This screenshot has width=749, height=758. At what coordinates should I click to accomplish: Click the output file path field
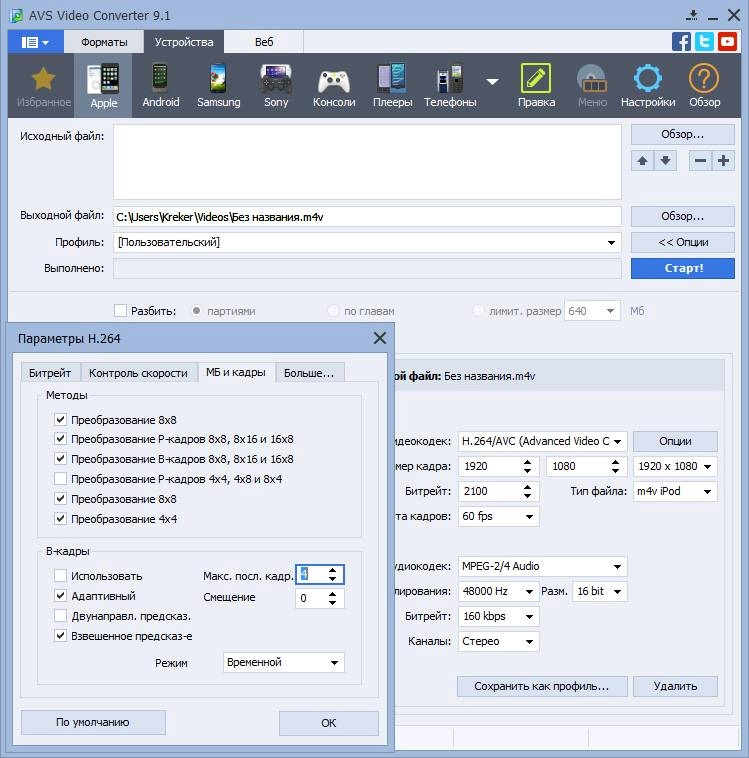point(367,217)
